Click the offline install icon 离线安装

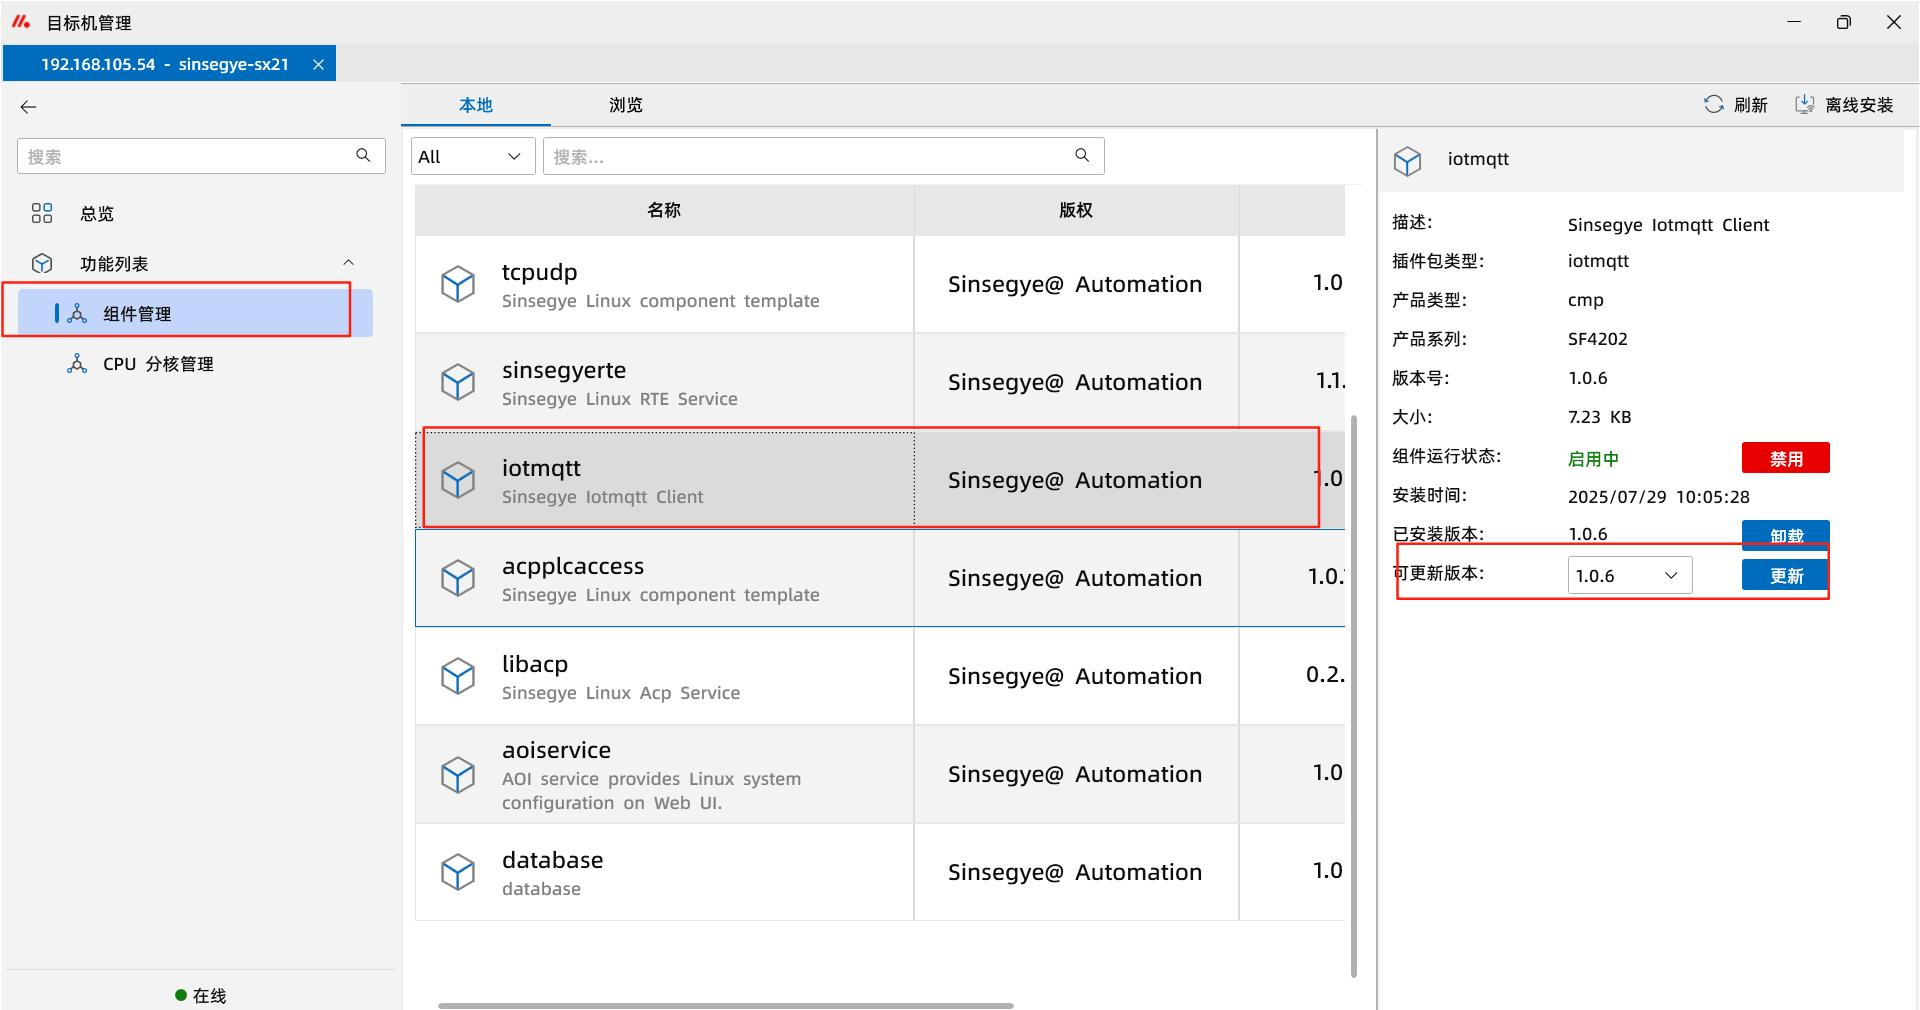pyautogui.click(x=1804, y=105)
